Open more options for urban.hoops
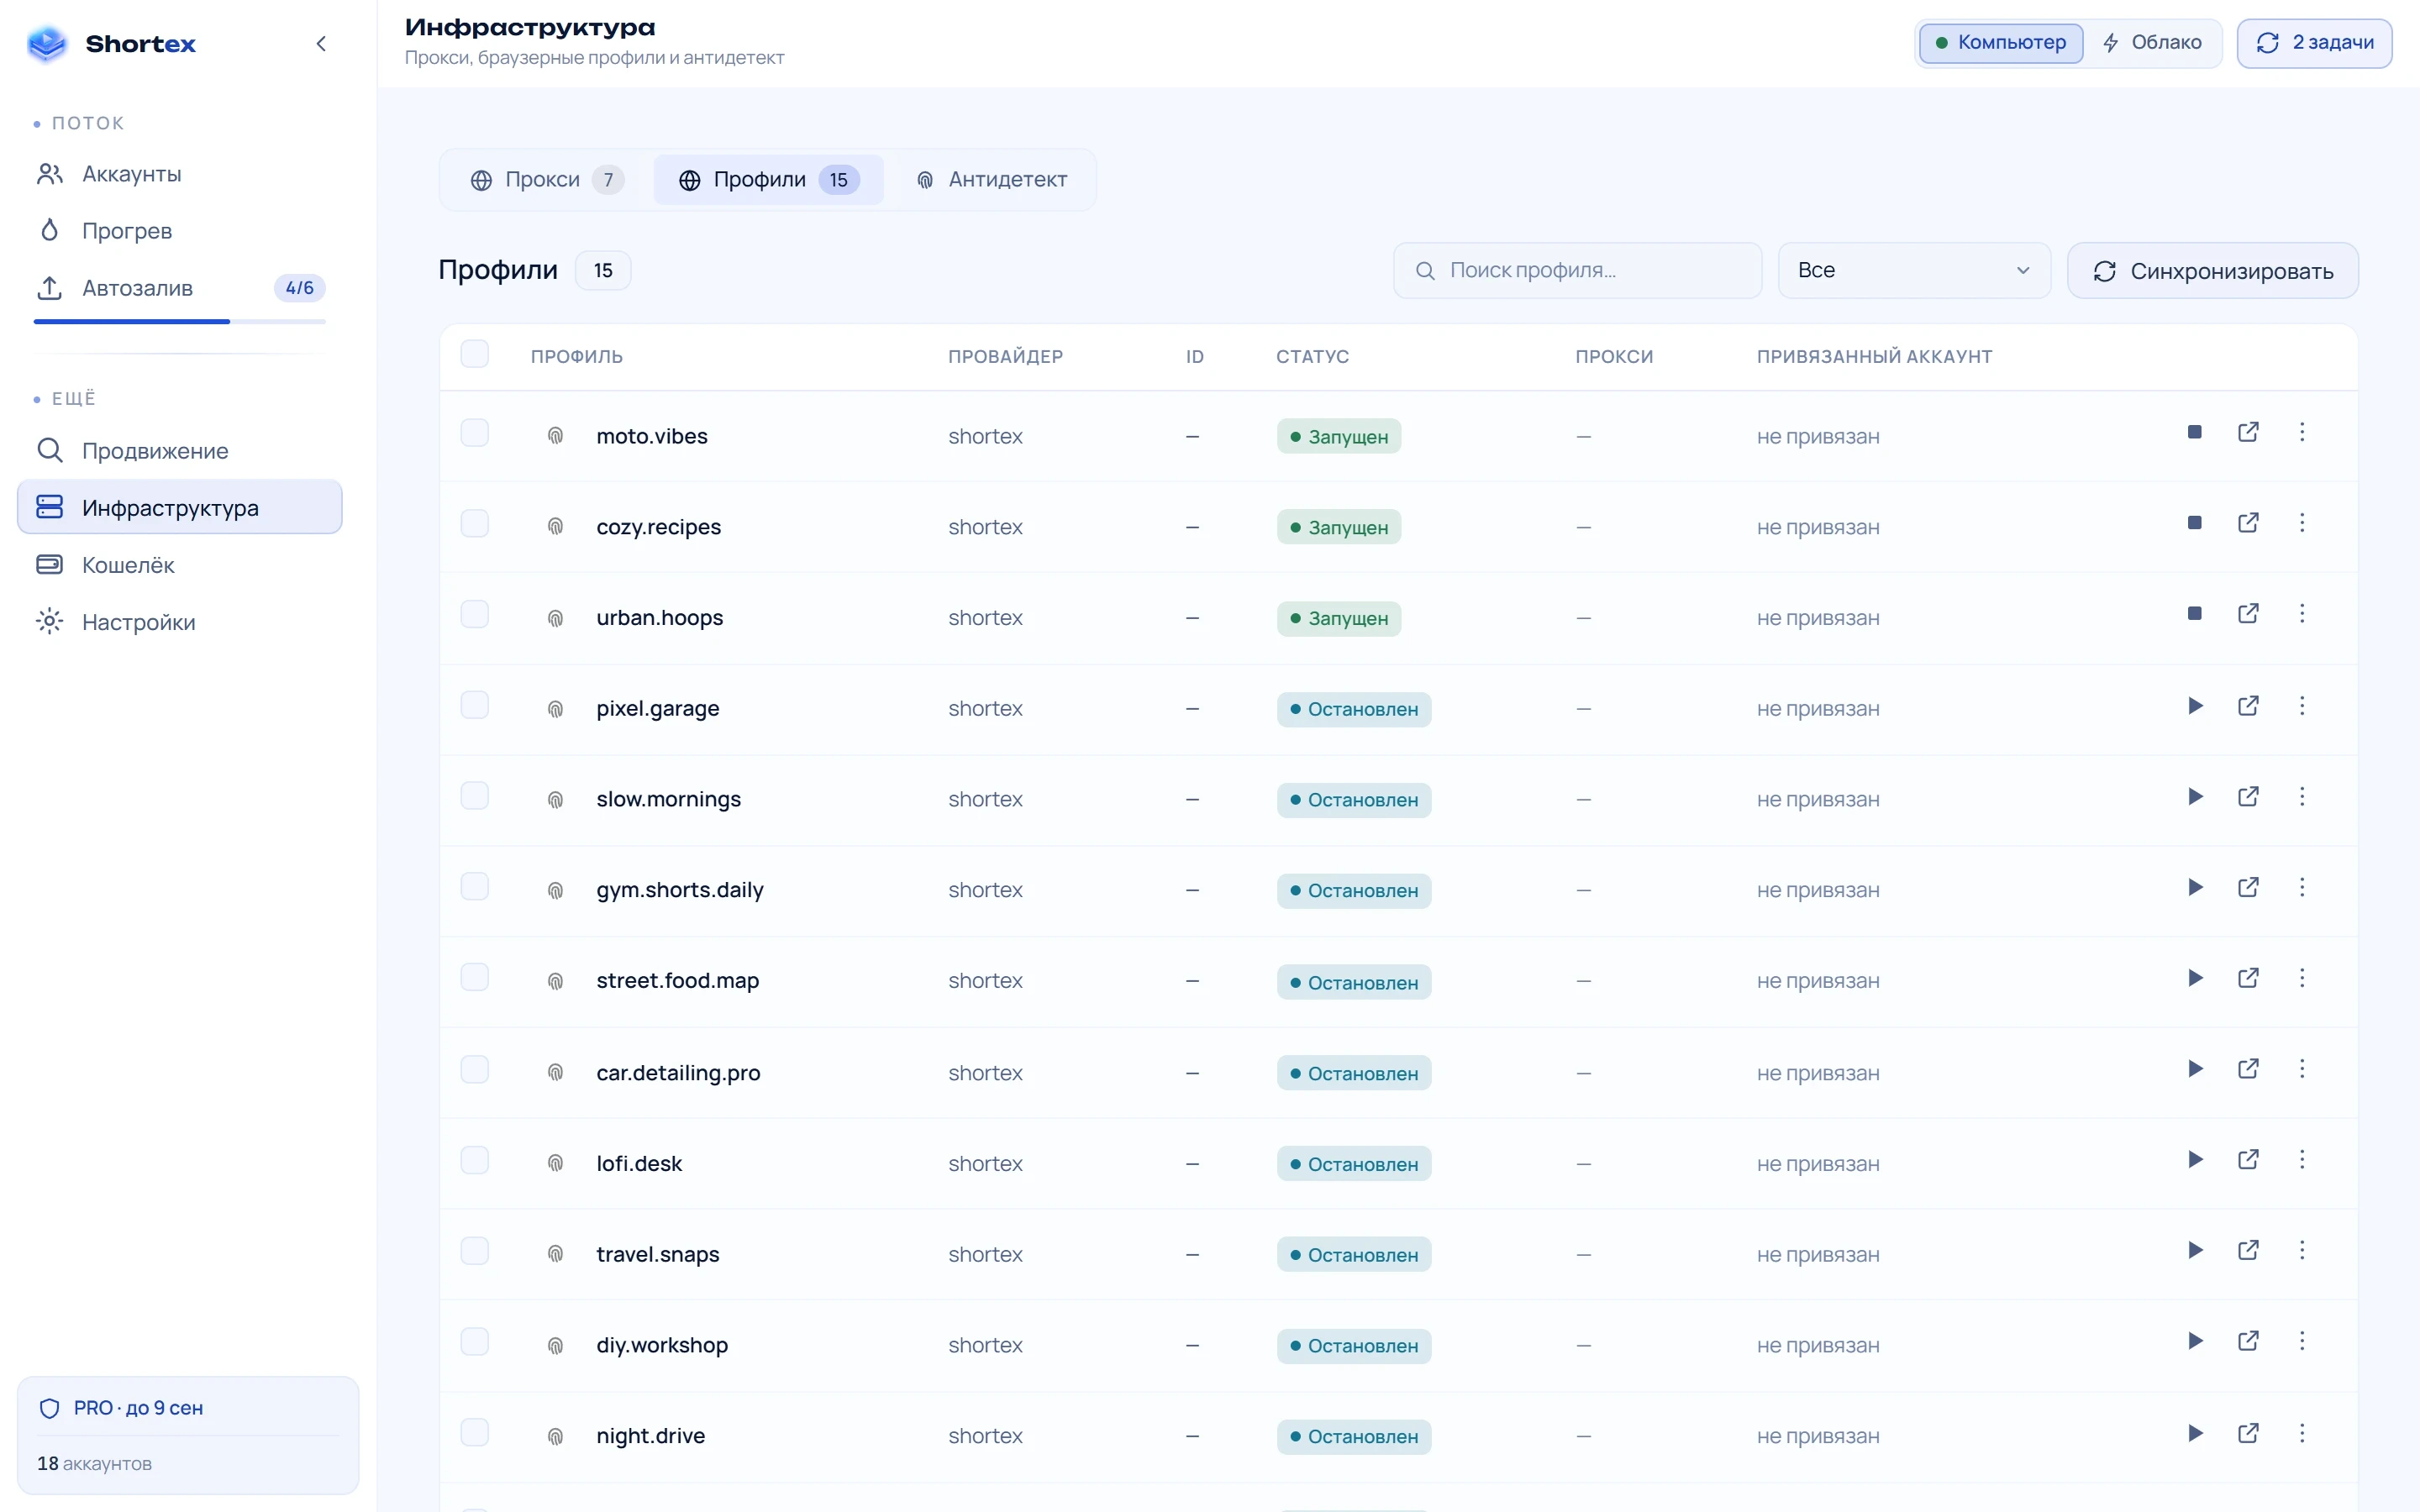The image size is (2420, 1512). click(2302, 614)
